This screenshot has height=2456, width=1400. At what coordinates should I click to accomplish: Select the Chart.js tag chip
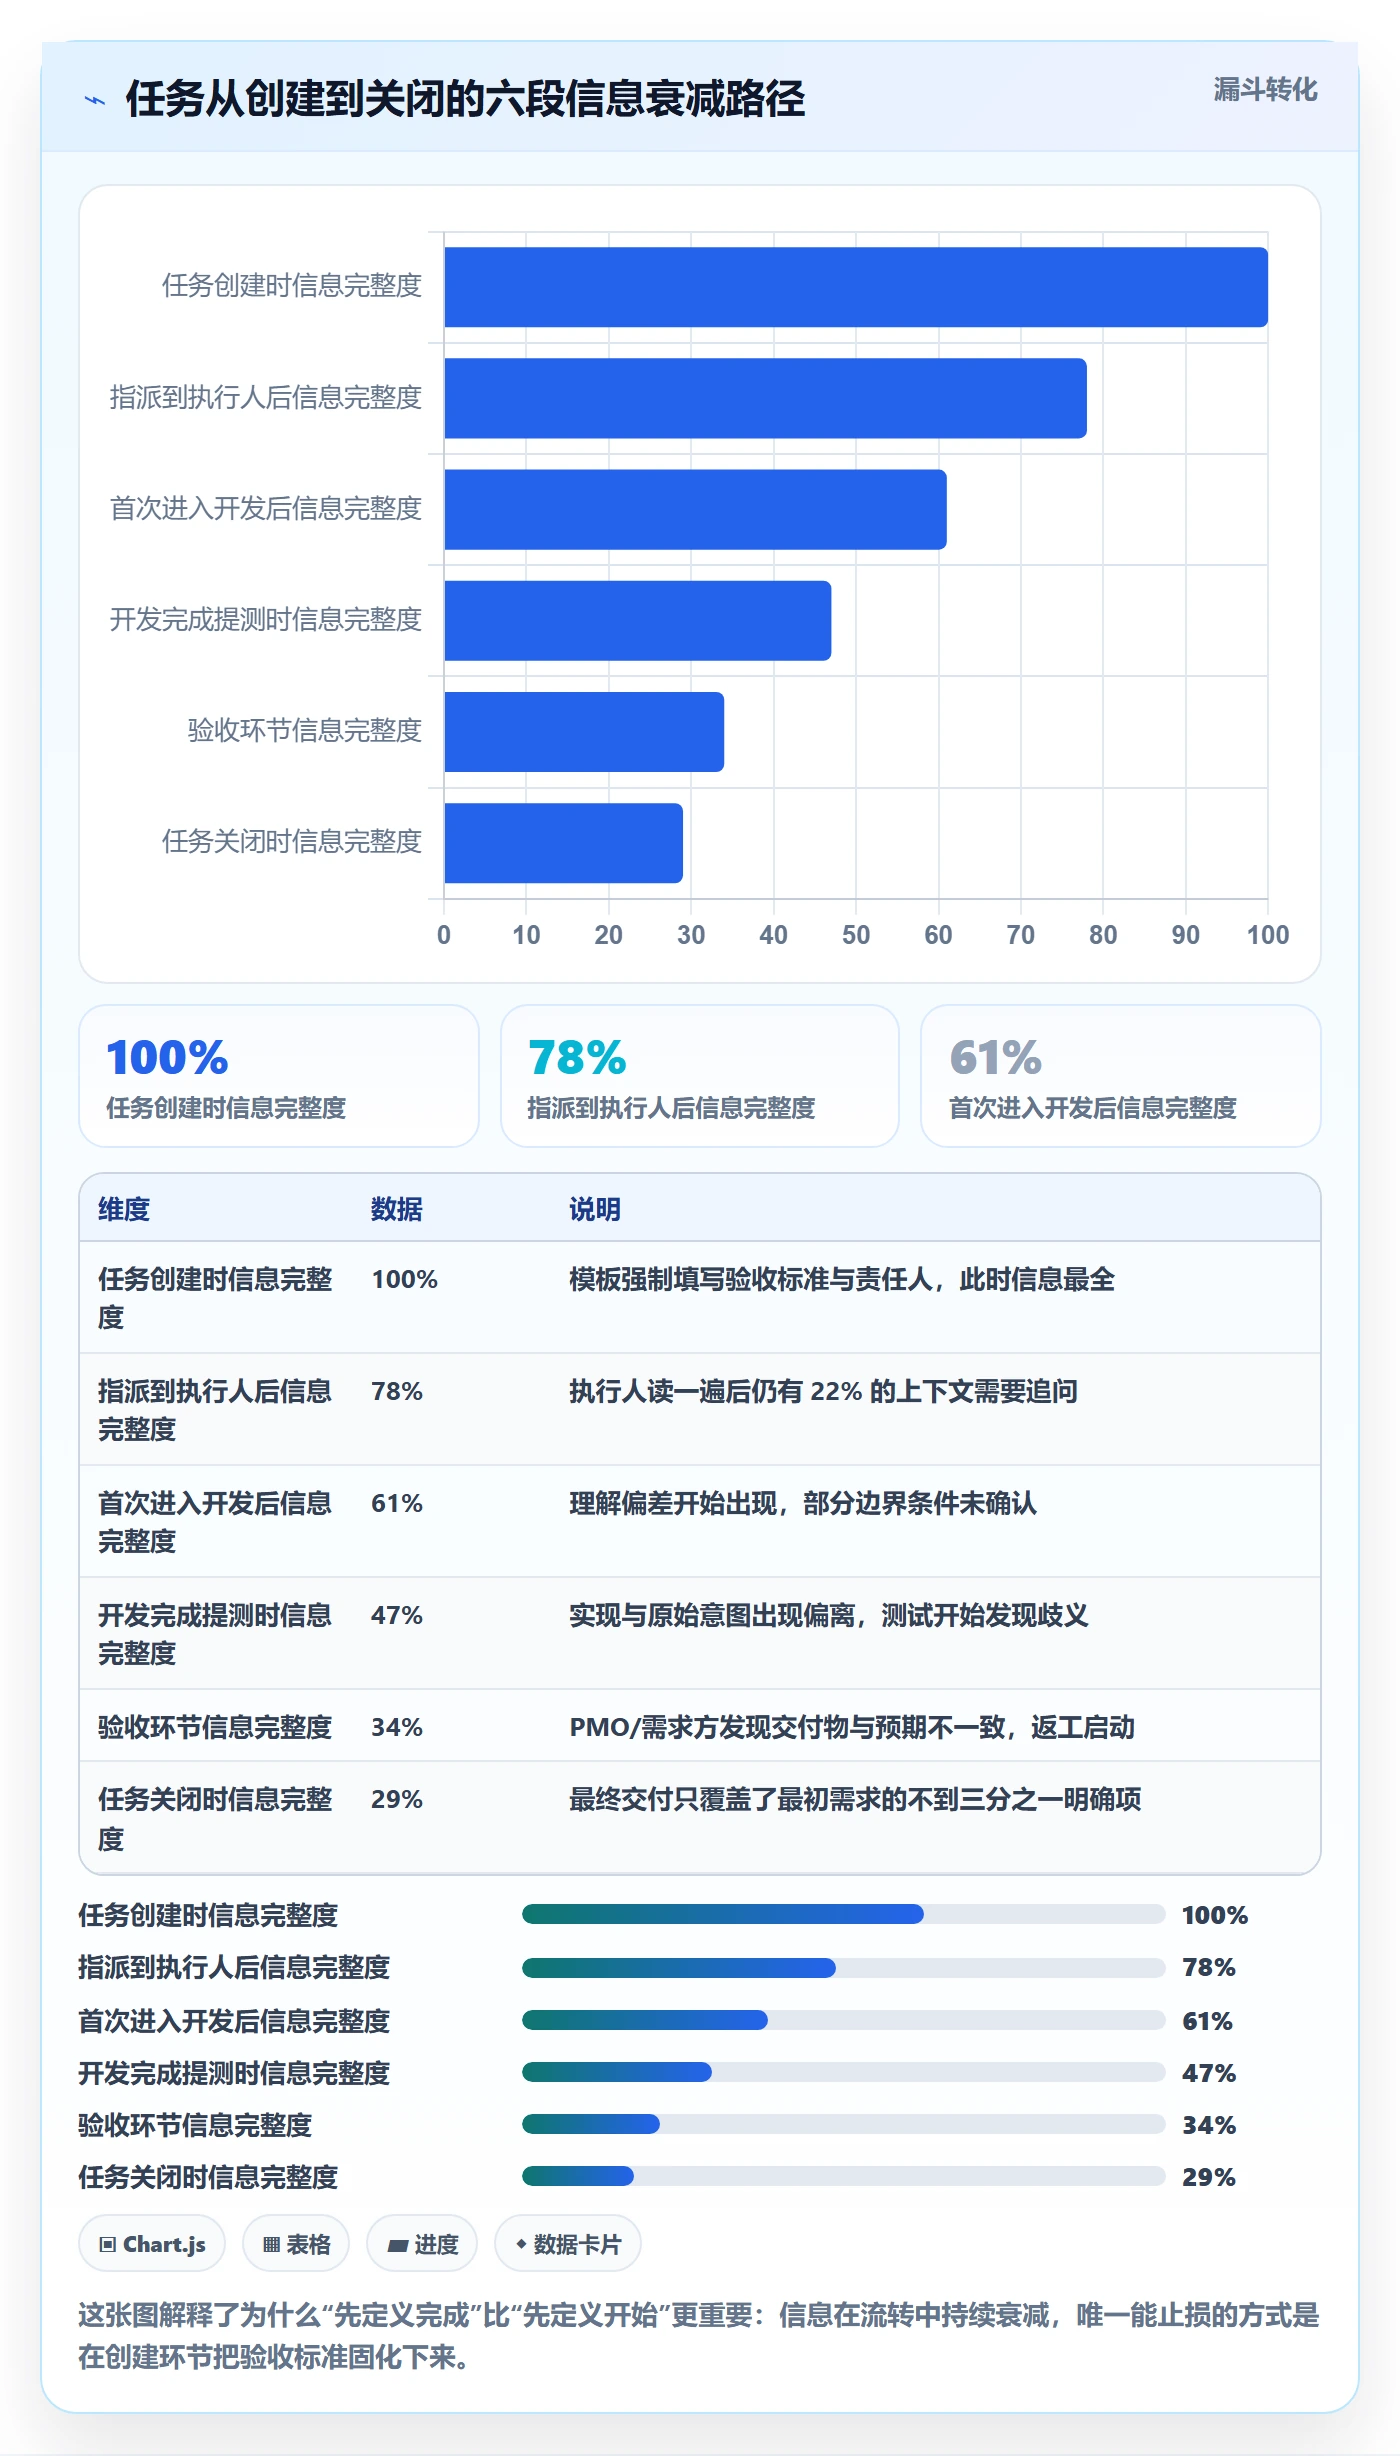[x=152, y=2244]
